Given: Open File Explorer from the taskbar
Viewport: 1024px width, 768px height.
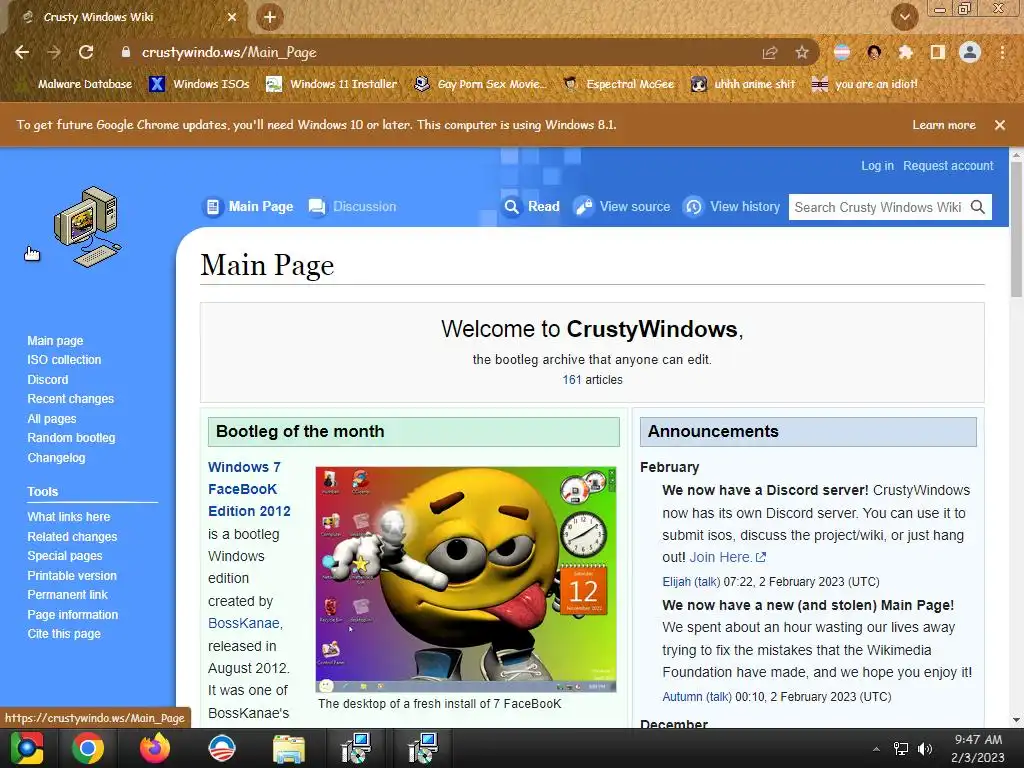Looking at the screenshot, I should point(289,749).
